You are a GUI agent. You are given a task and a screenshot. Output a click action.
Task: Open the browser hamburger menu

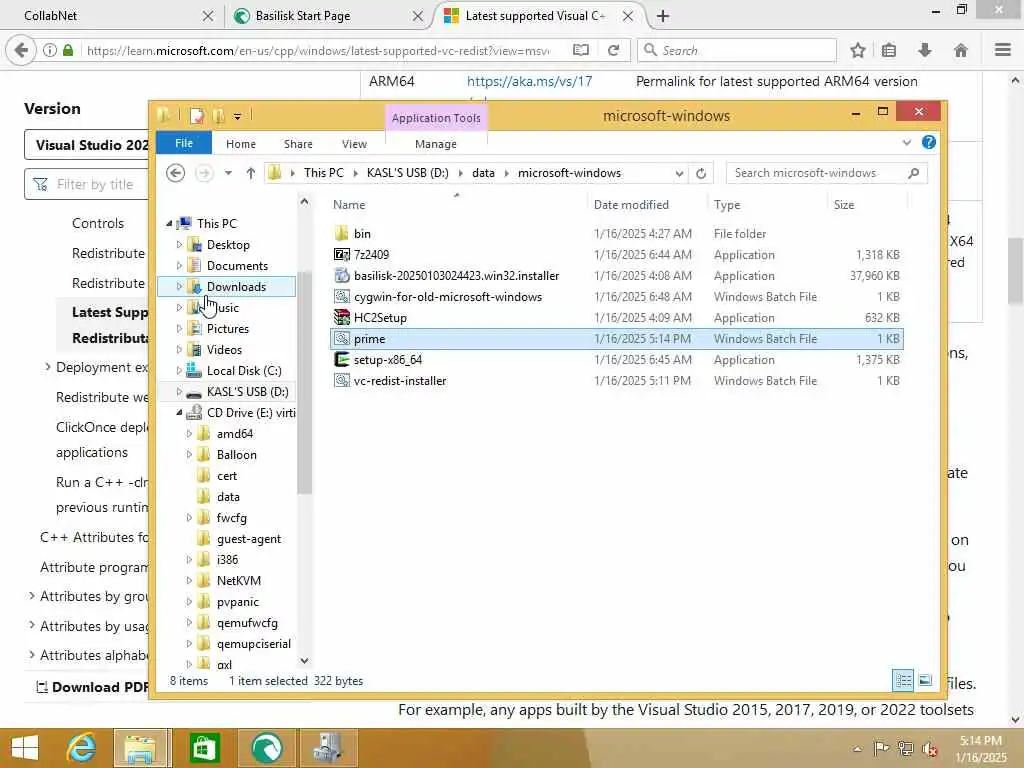(1003, 50)
